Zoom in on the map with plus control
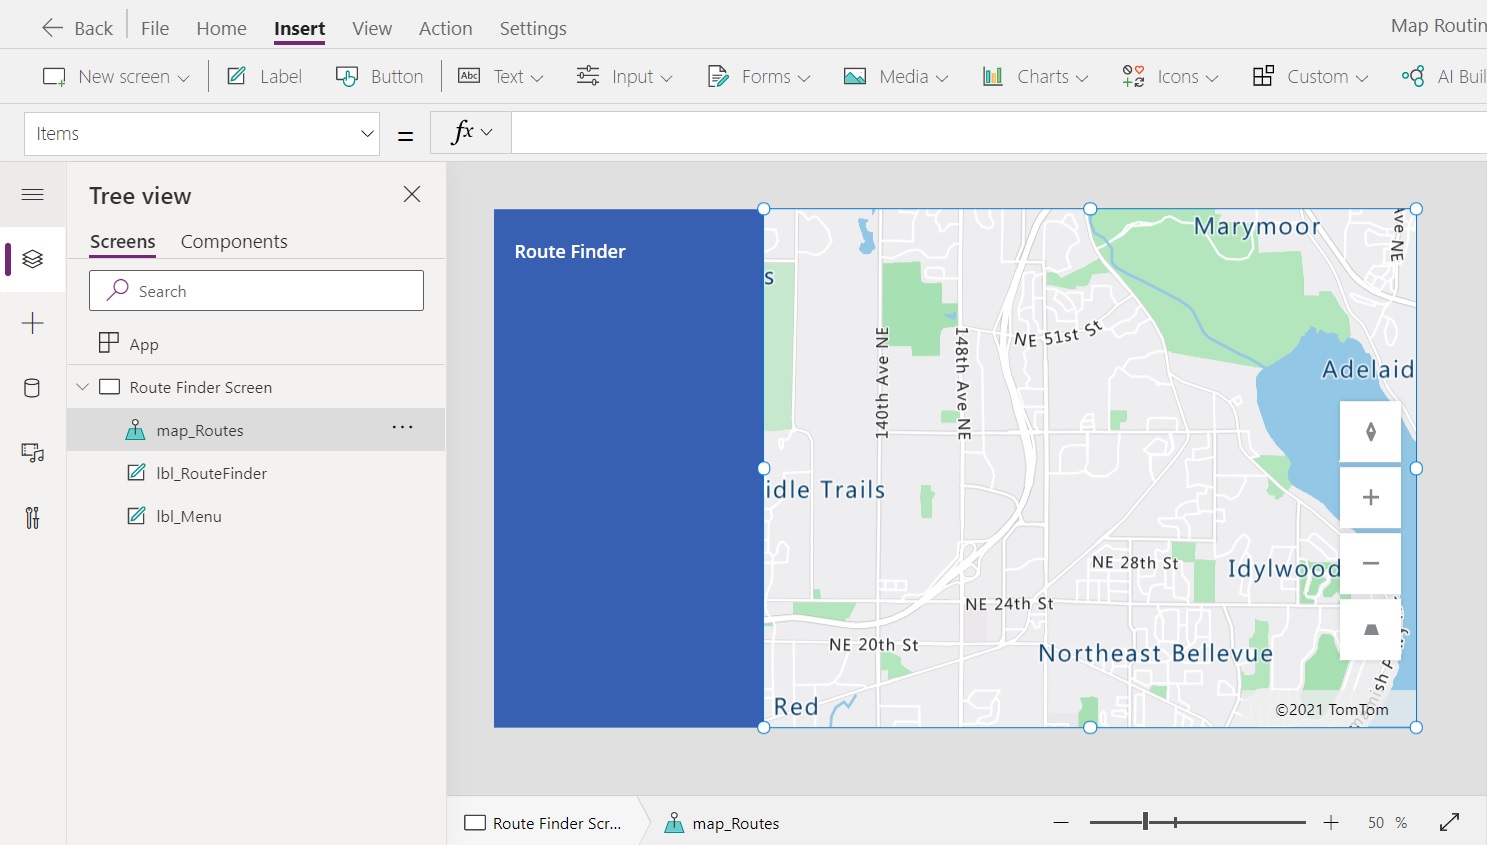The image size is (1487, 846). [x=1370, y=497]
